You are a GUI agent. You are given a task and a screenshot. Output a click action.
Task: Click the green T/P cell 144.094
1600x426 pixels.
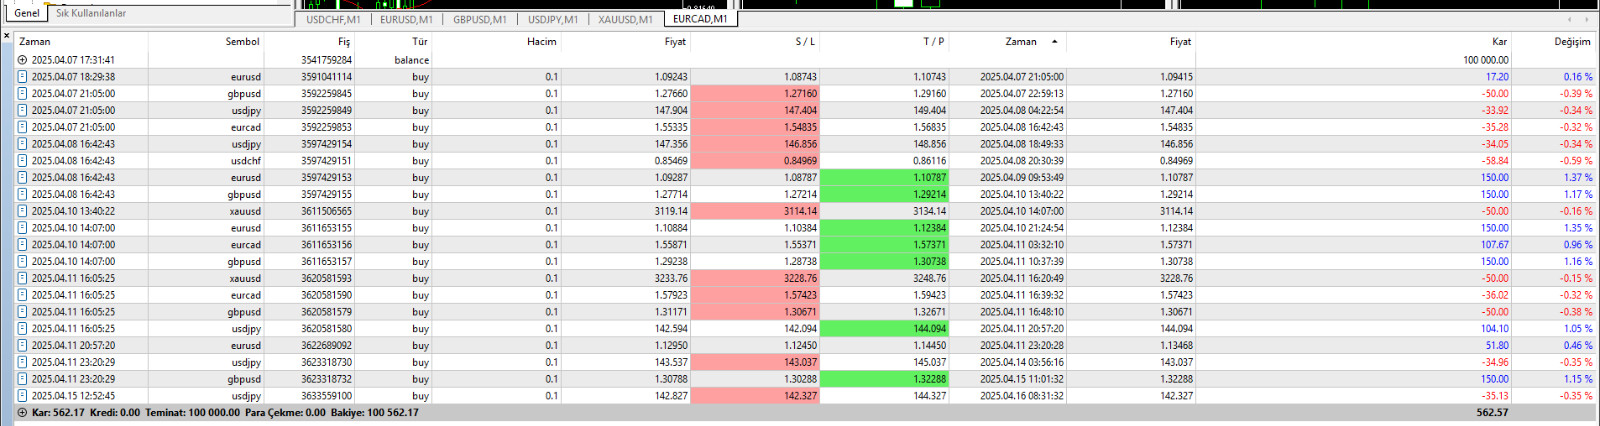[883, 329]
